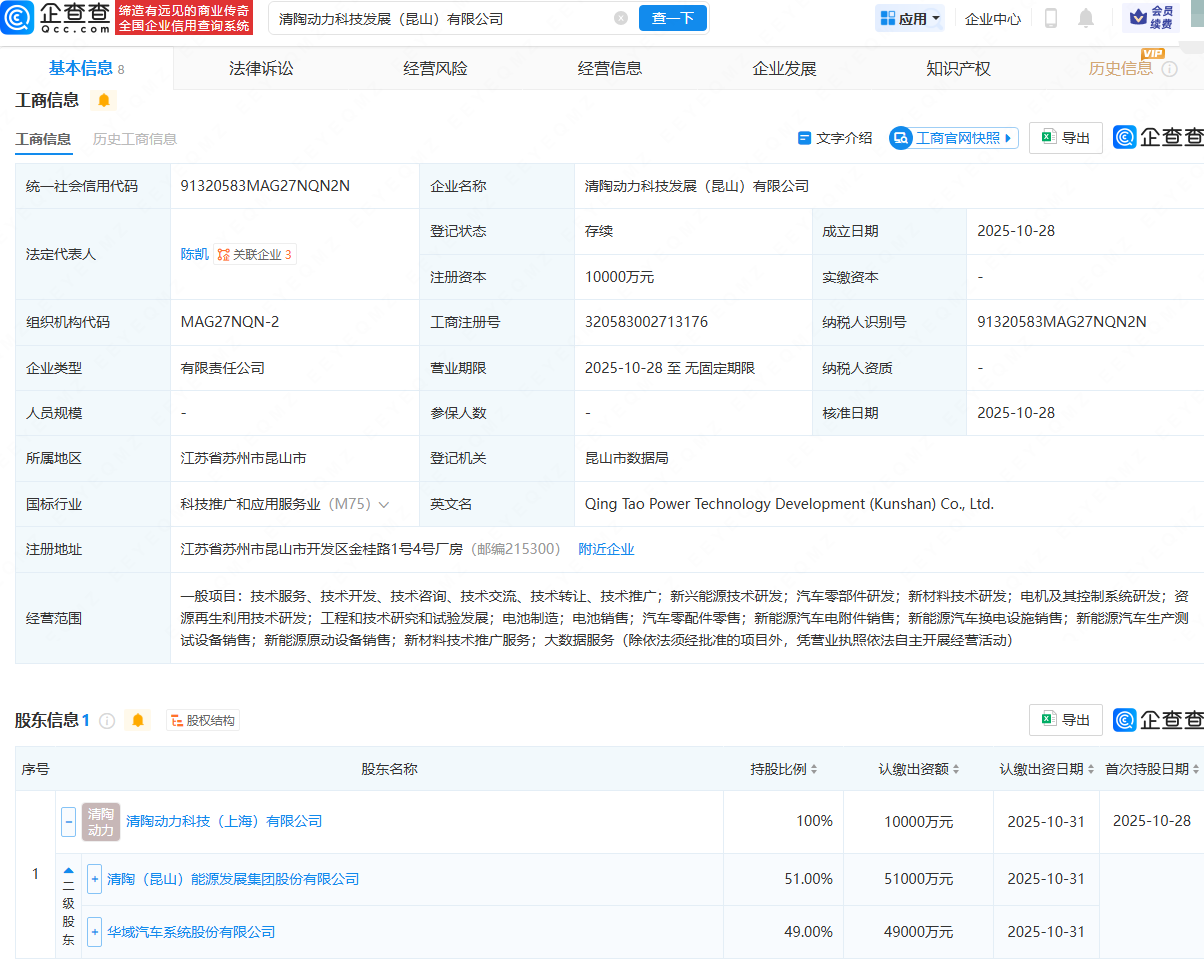Open the 附近企业 link
The height and width of the screenshot is (960, 1204).
pyautogui.click(x=606, y=549)
